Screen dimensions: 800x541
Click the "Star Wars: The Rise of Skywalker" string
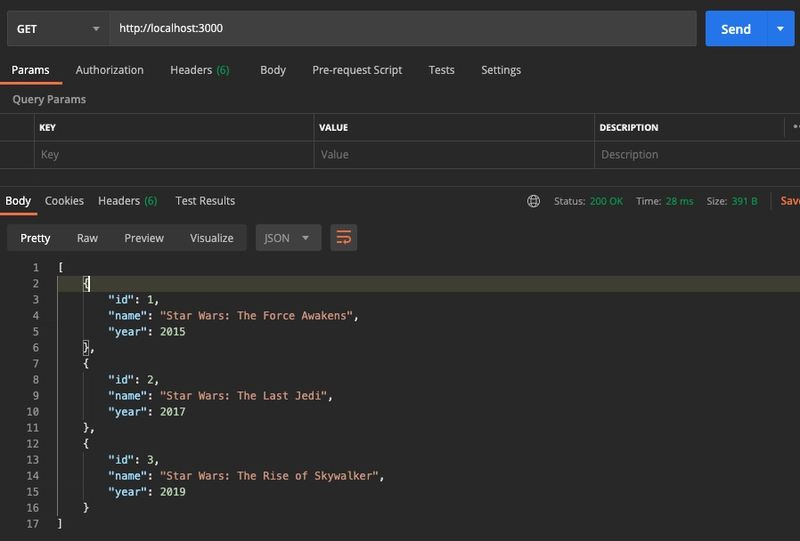[269, 476]
